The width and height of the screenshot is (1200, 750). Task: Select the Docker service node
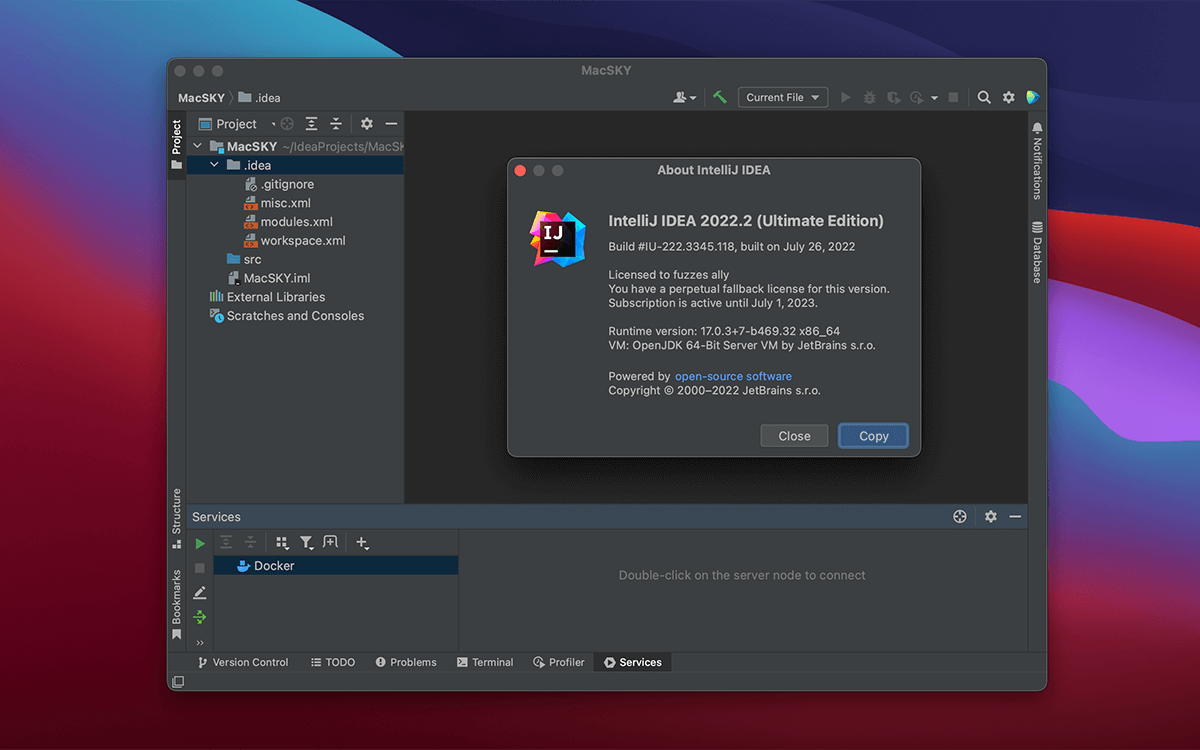(x=336, y=566)
